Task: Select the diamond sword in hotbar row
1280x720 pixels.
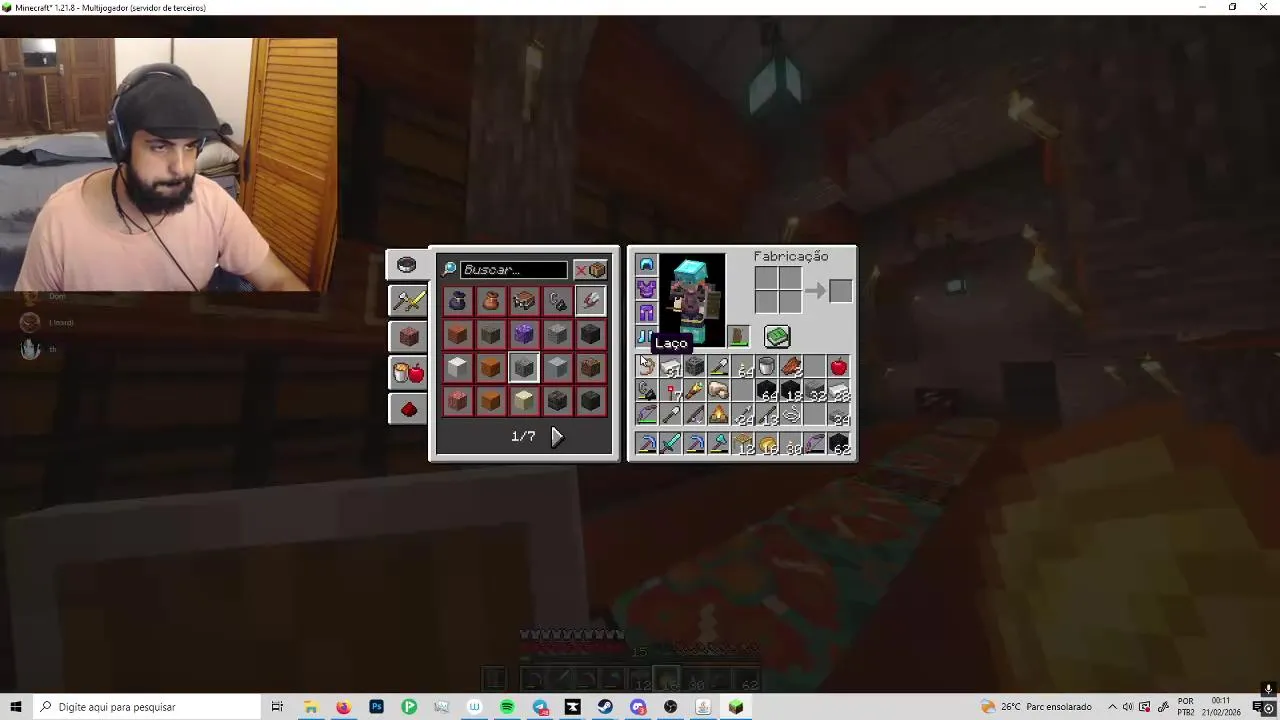Action: (x=671, y=442)
